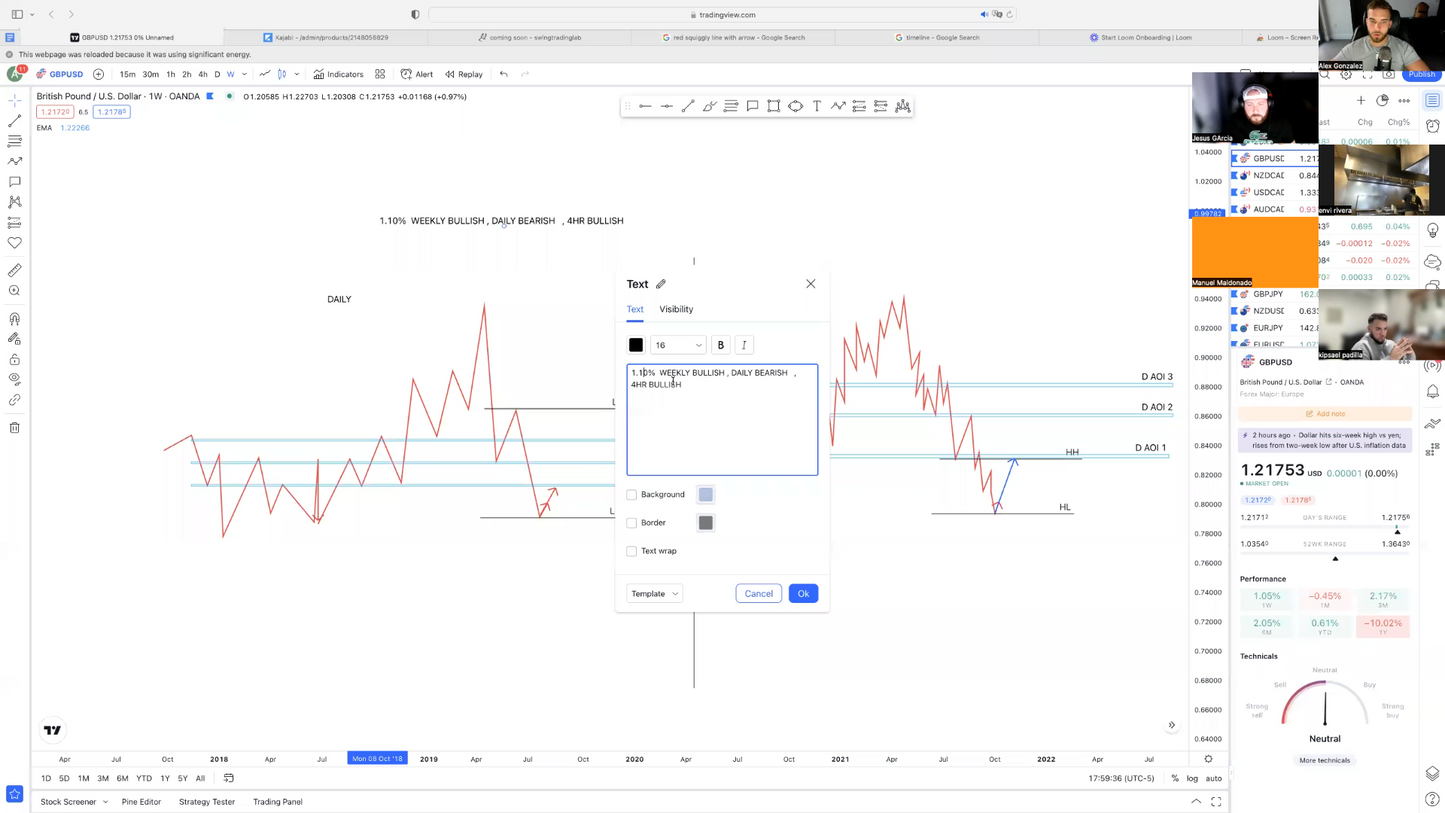Screen dimensions: 1445x813
Task: Click the trash remove drawings icon
Action: click(x=15, y=428)
